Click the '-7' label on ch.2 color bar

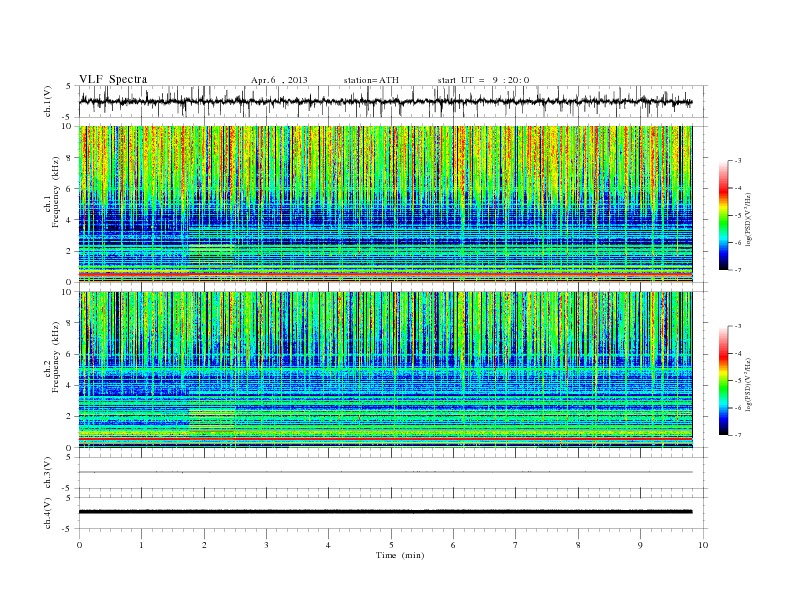pos(737,435)
